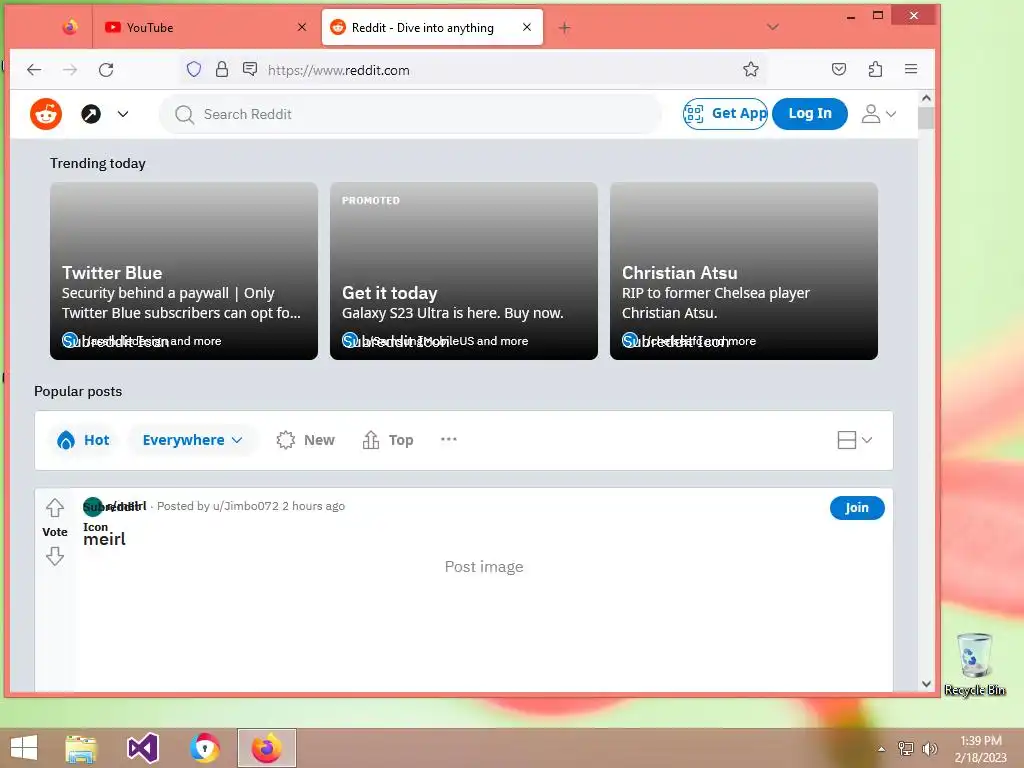This screenshot has height=768, width=1024.
Task: Click the taskbar volume speaker icon
Action: tap(930, 749)
